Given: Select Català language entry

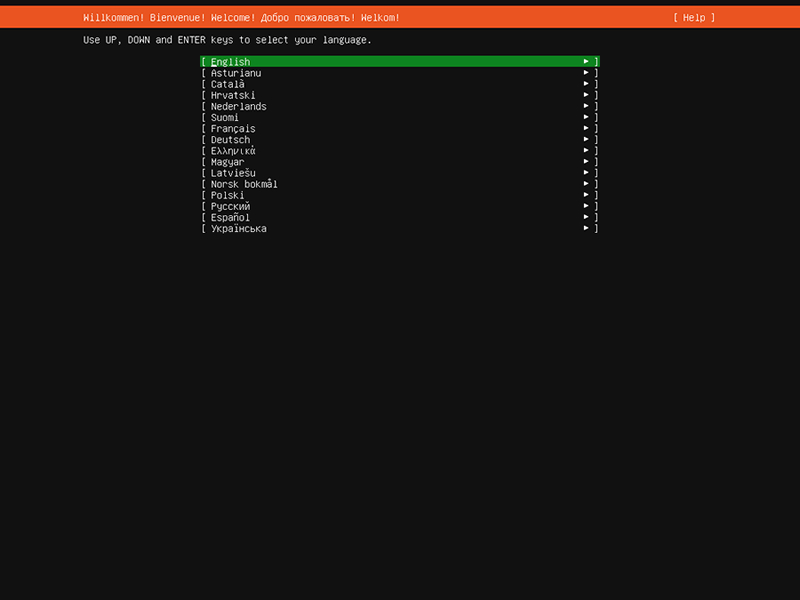Looking at the screenshot, I should (228, 84).
